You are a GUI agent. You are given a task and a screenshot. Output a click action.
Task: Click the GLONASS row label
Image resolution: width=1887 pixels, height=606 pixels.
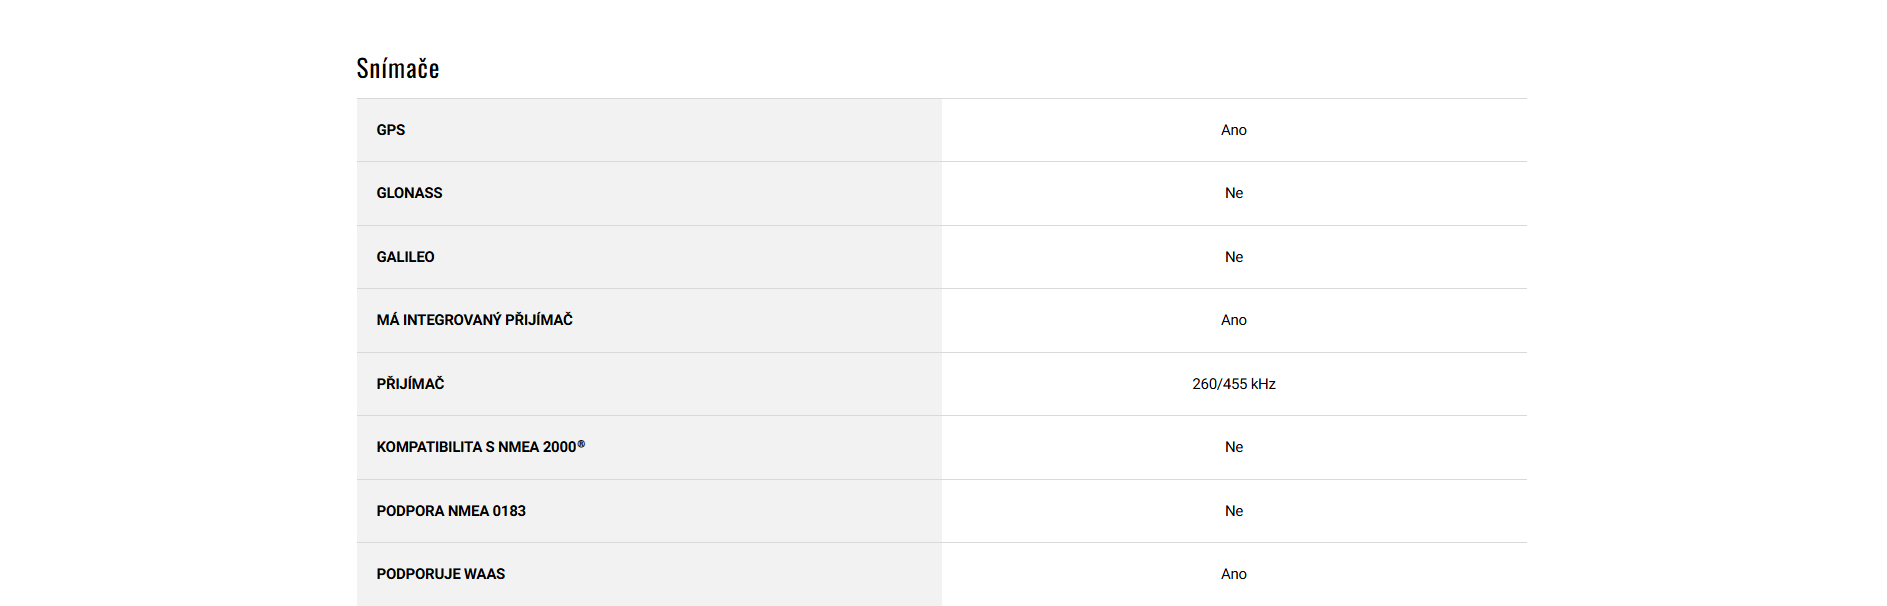(x=409, y=193)
